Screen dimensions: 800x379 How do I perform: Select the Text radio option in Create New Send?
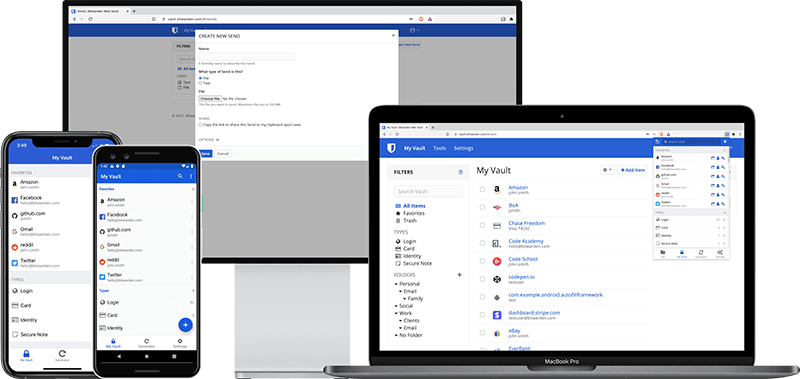(200, 83)
